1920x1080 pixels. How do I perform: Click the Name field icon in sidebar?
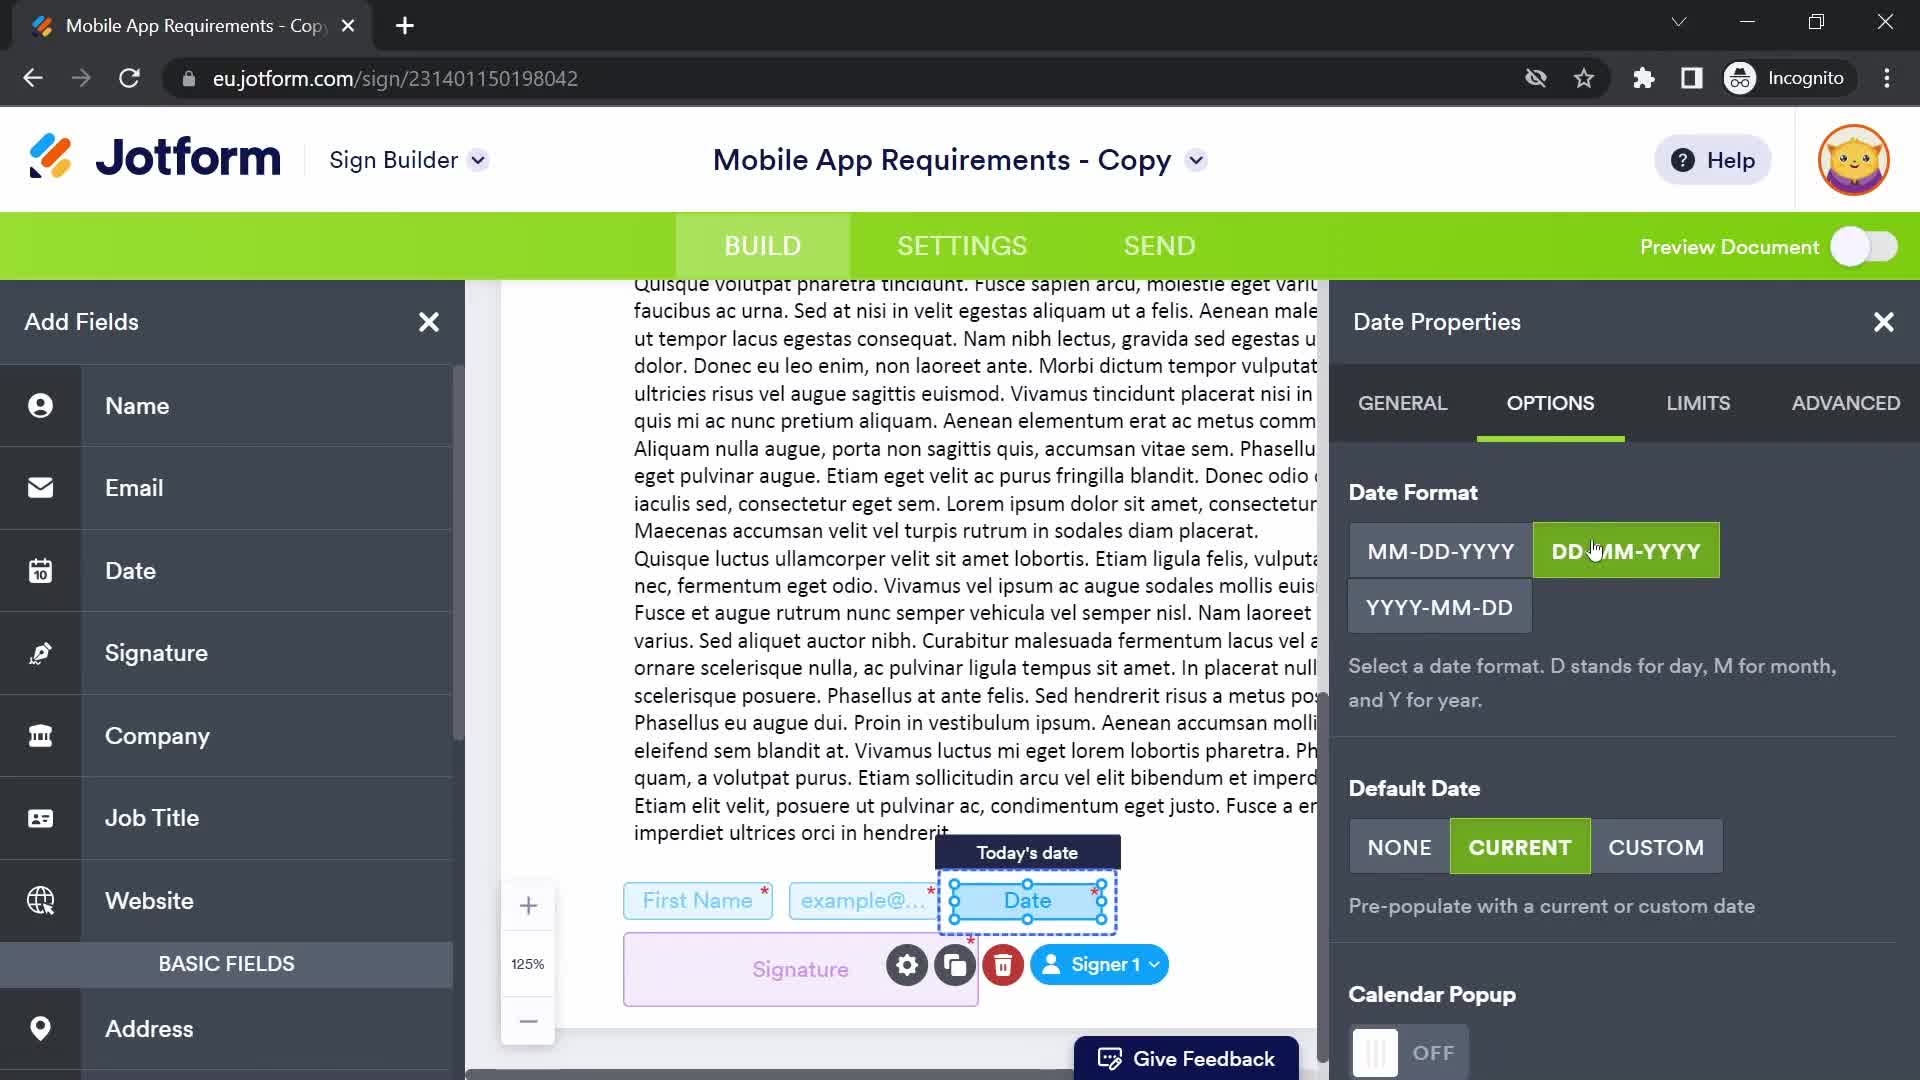[x=41, y=406]
